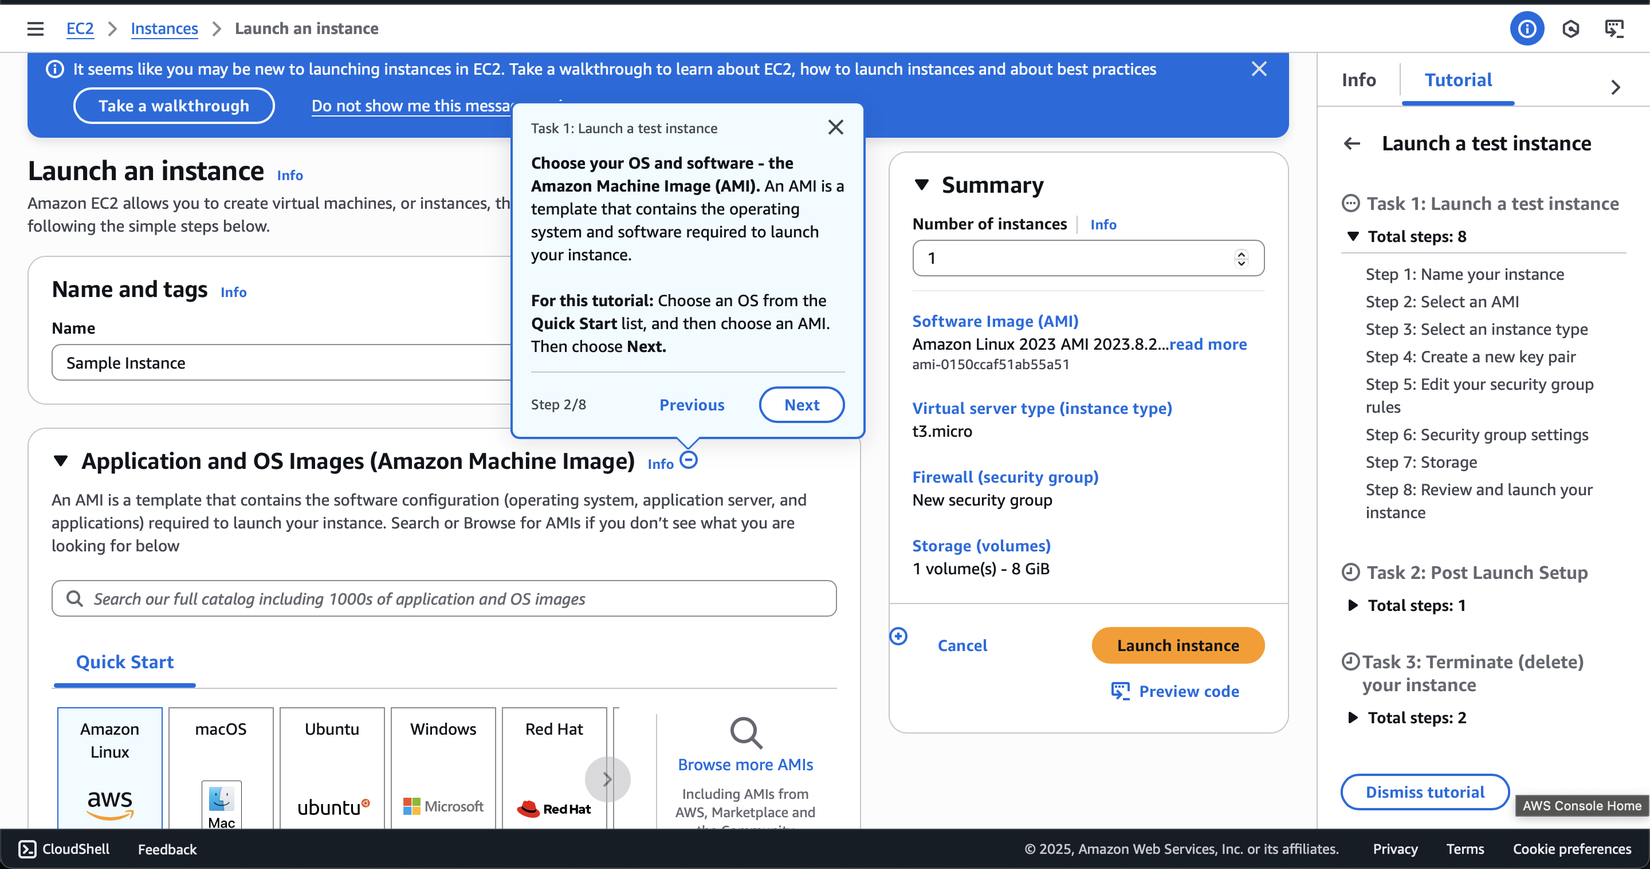The image size is (1650, 869).
Task: Expand Task 2 Total steps: 1
Action: click(1353, 606)
